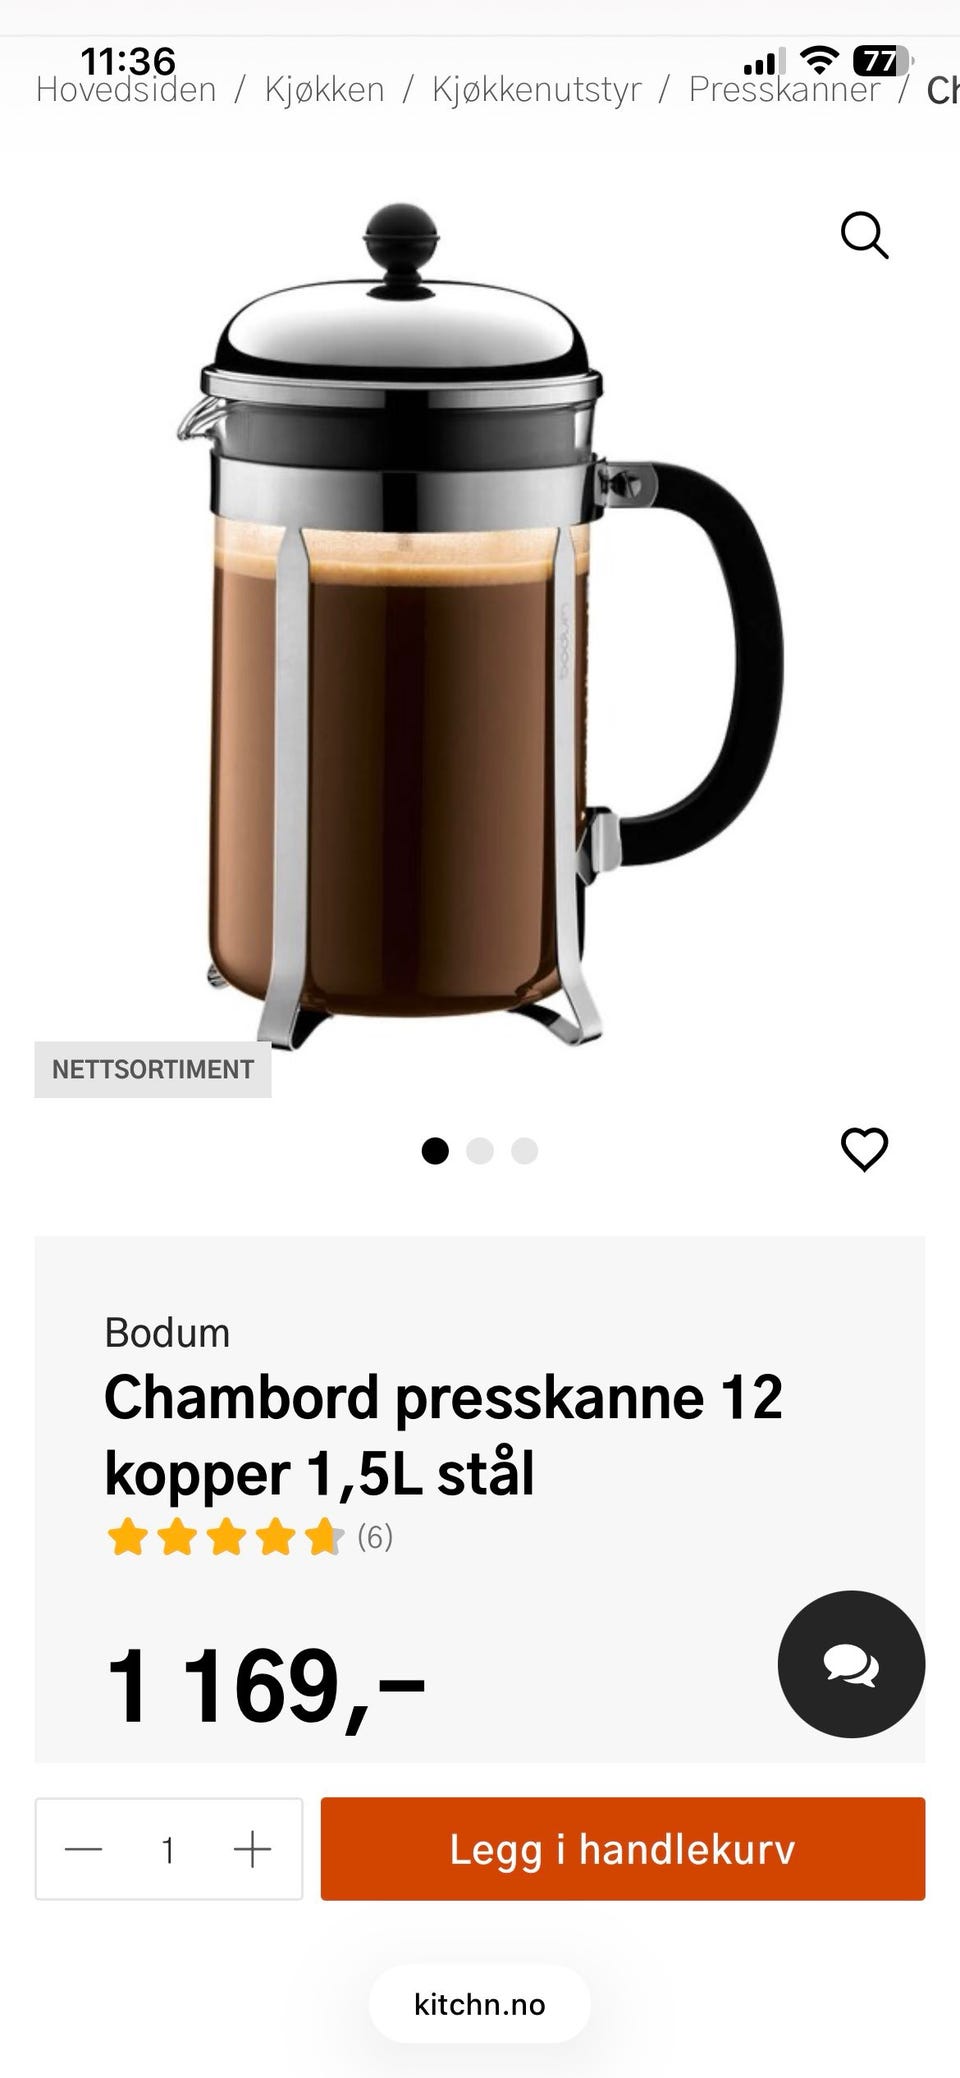This screenshot has height=2078, width=960.
Task: Select the first image carousel dot
Action: coord(435,1151)
